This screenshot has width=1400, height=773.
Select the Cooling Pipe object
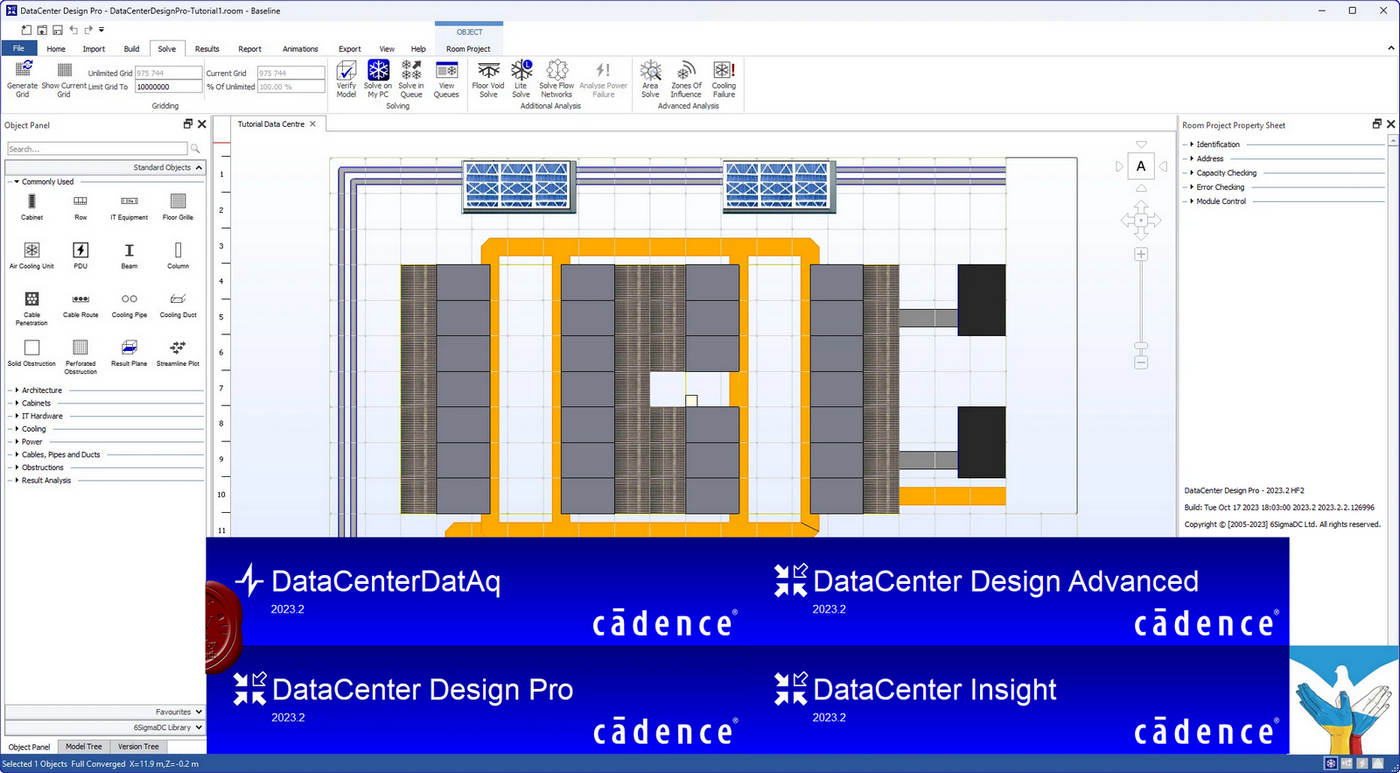[129, 304]
